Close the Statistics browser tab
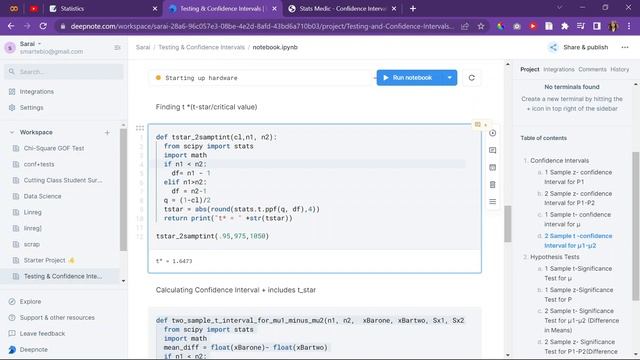The height and width of the screenshot is (360, 640). pos(155,9)
